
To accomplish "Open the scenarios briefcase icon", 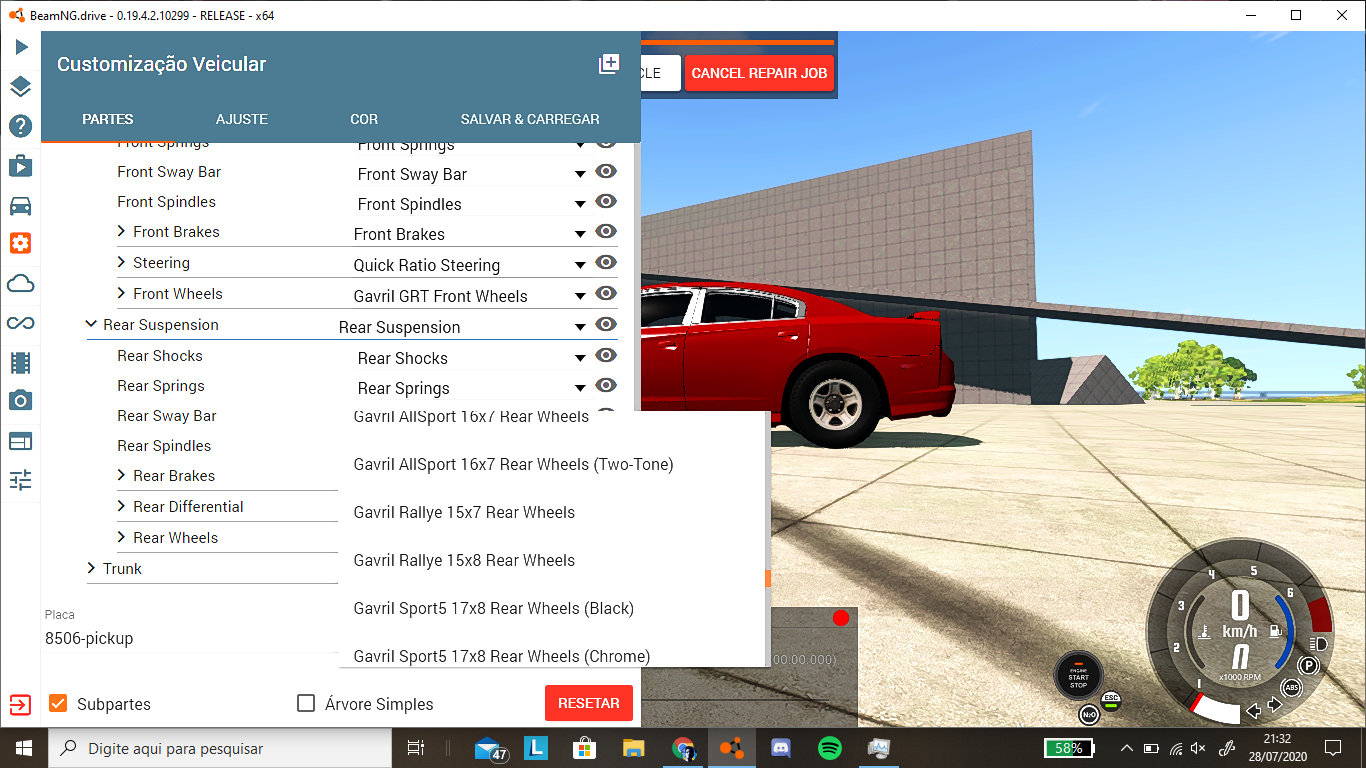I will (x=21, y=166).
